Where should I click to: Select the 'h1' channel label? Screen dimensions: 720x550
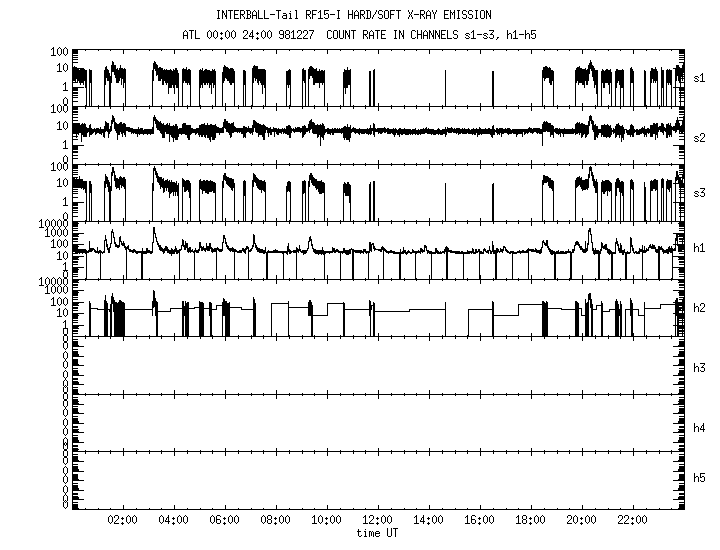pyautogui.click(x=699, y=248)
